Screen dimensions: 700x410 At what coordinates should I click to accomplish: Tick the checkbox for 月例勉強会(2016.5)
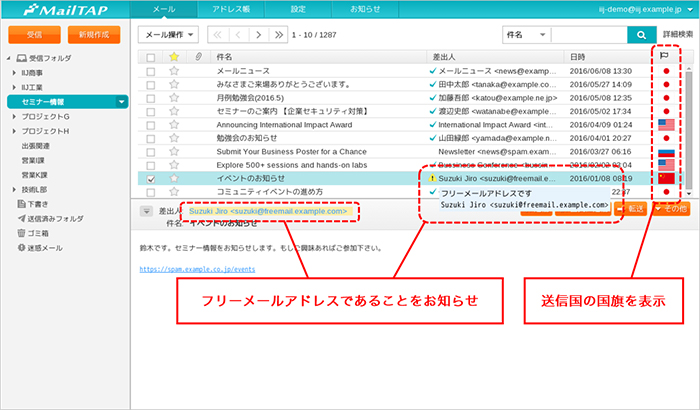click(151, 98)
